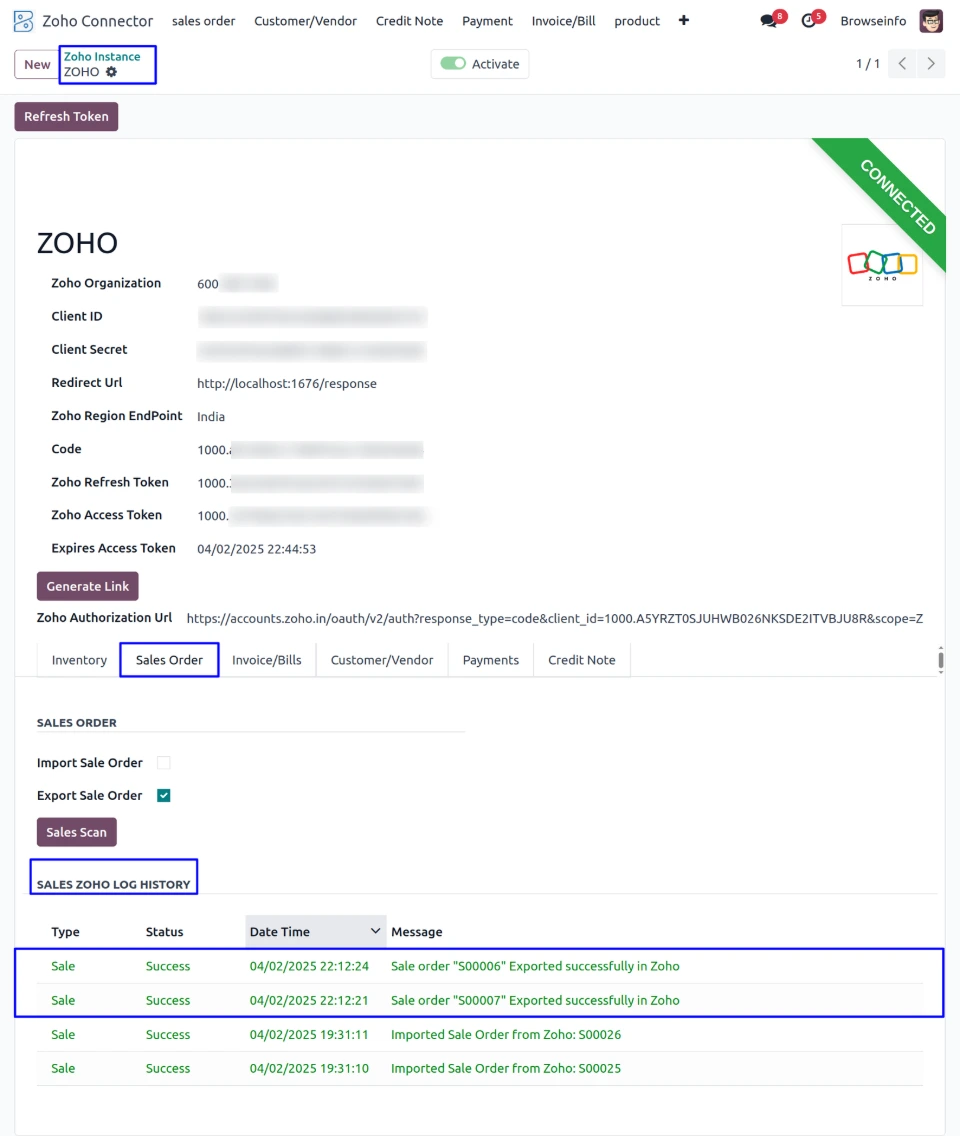Click the Zoho logo image
This screenshot has height=1136, width=960.
pos(882,264)
